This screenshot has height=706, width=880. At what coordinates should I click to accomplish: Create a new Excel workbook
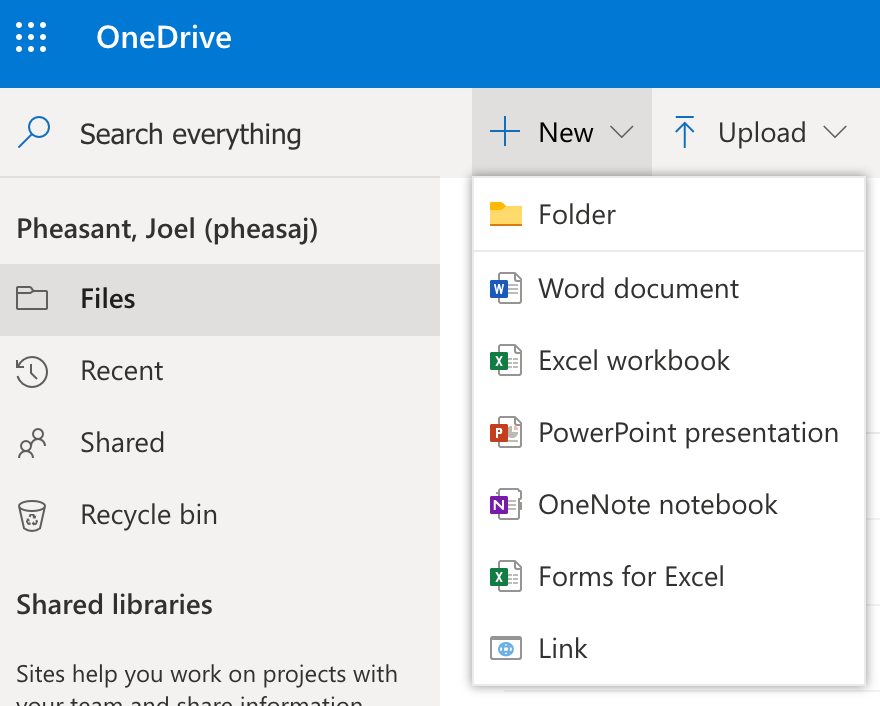tap(669, 360)
